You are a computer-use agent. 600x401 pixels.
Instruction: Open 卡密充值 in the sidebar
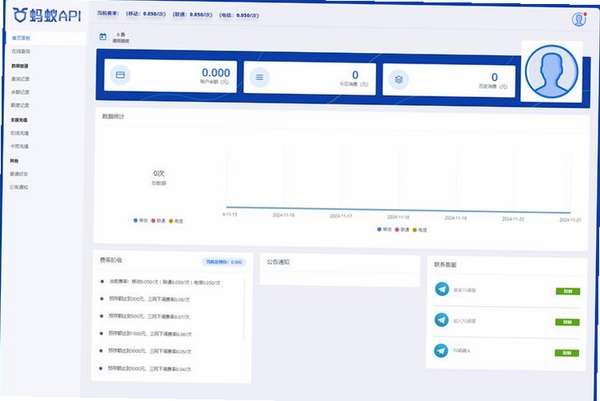20,146
